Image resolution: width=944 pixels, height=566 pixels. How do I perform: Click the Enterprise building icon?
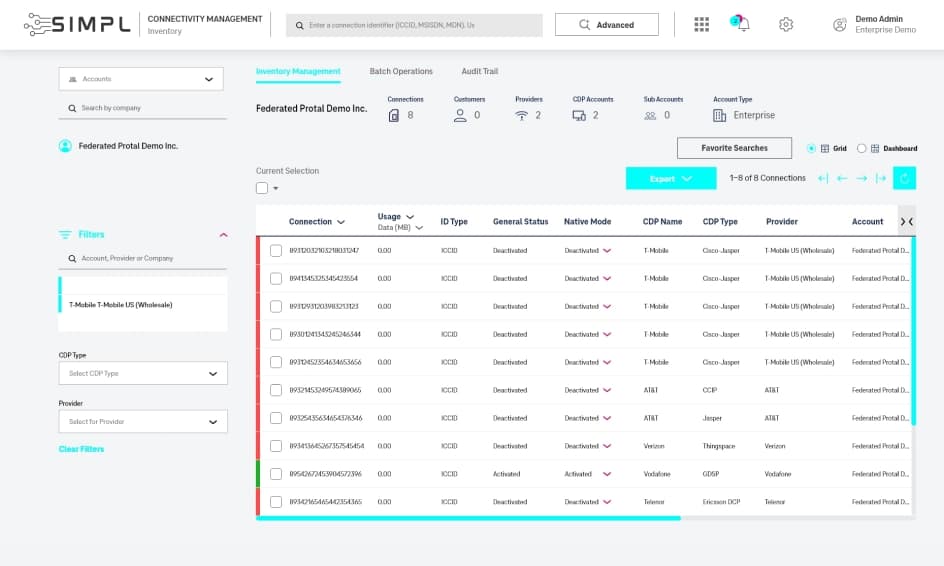coord(719,116)
